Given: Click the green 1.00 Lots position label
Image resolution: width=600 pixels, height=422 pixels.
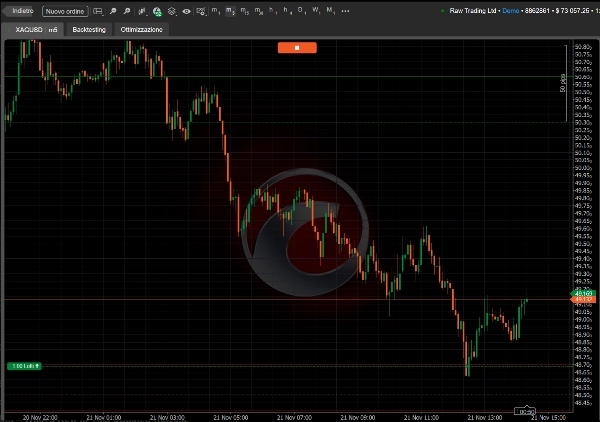Looking at the screenshot, I should tap(25, 366).
